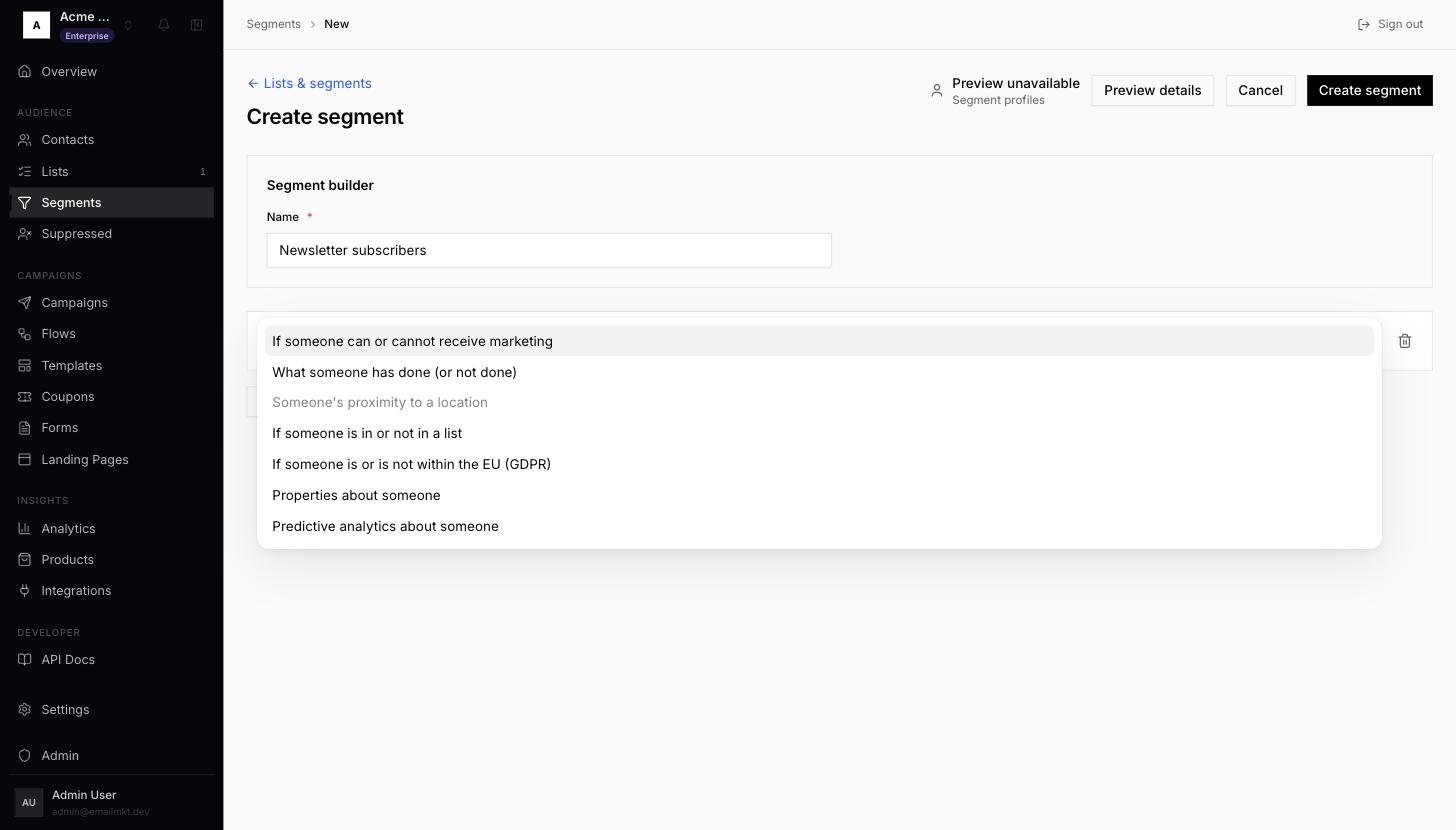Viewport: 1456px width, 830px height.
Task: Go to Landing Pages
Action: (x=112, y=460)
